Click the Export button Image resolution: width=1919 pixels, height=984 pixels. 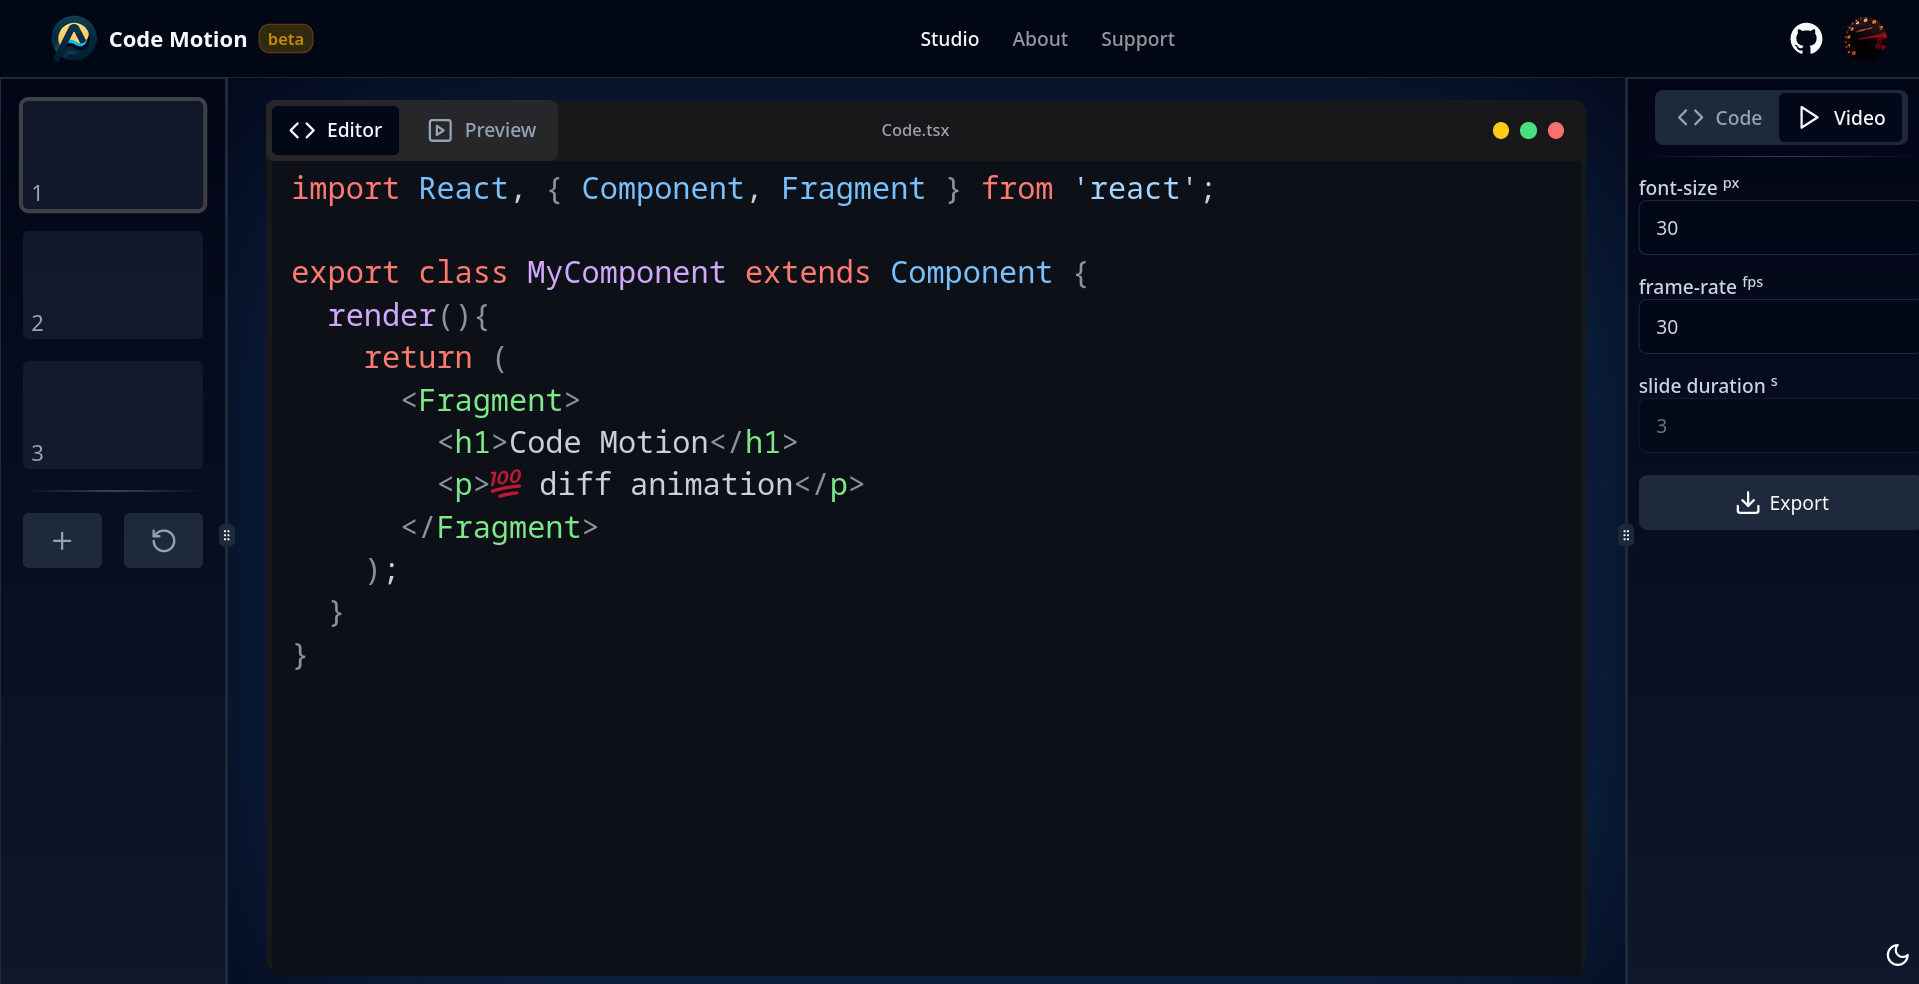coord(1781,503)
